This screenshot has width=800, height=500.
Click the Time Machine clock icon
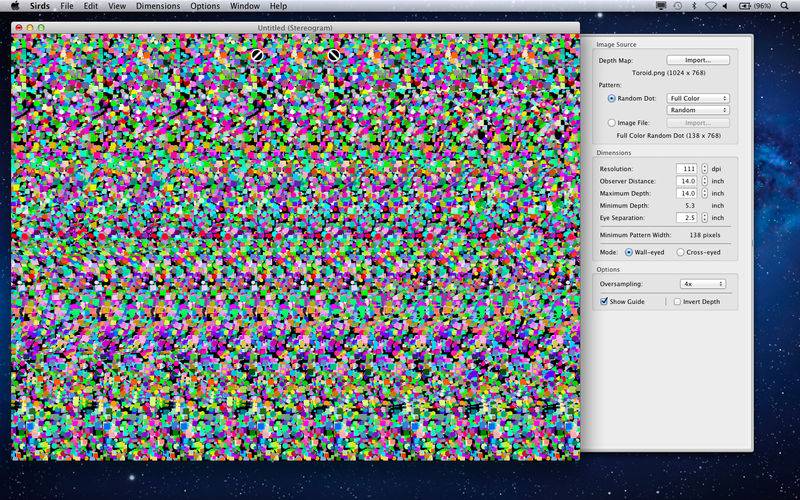click(678, 6)
